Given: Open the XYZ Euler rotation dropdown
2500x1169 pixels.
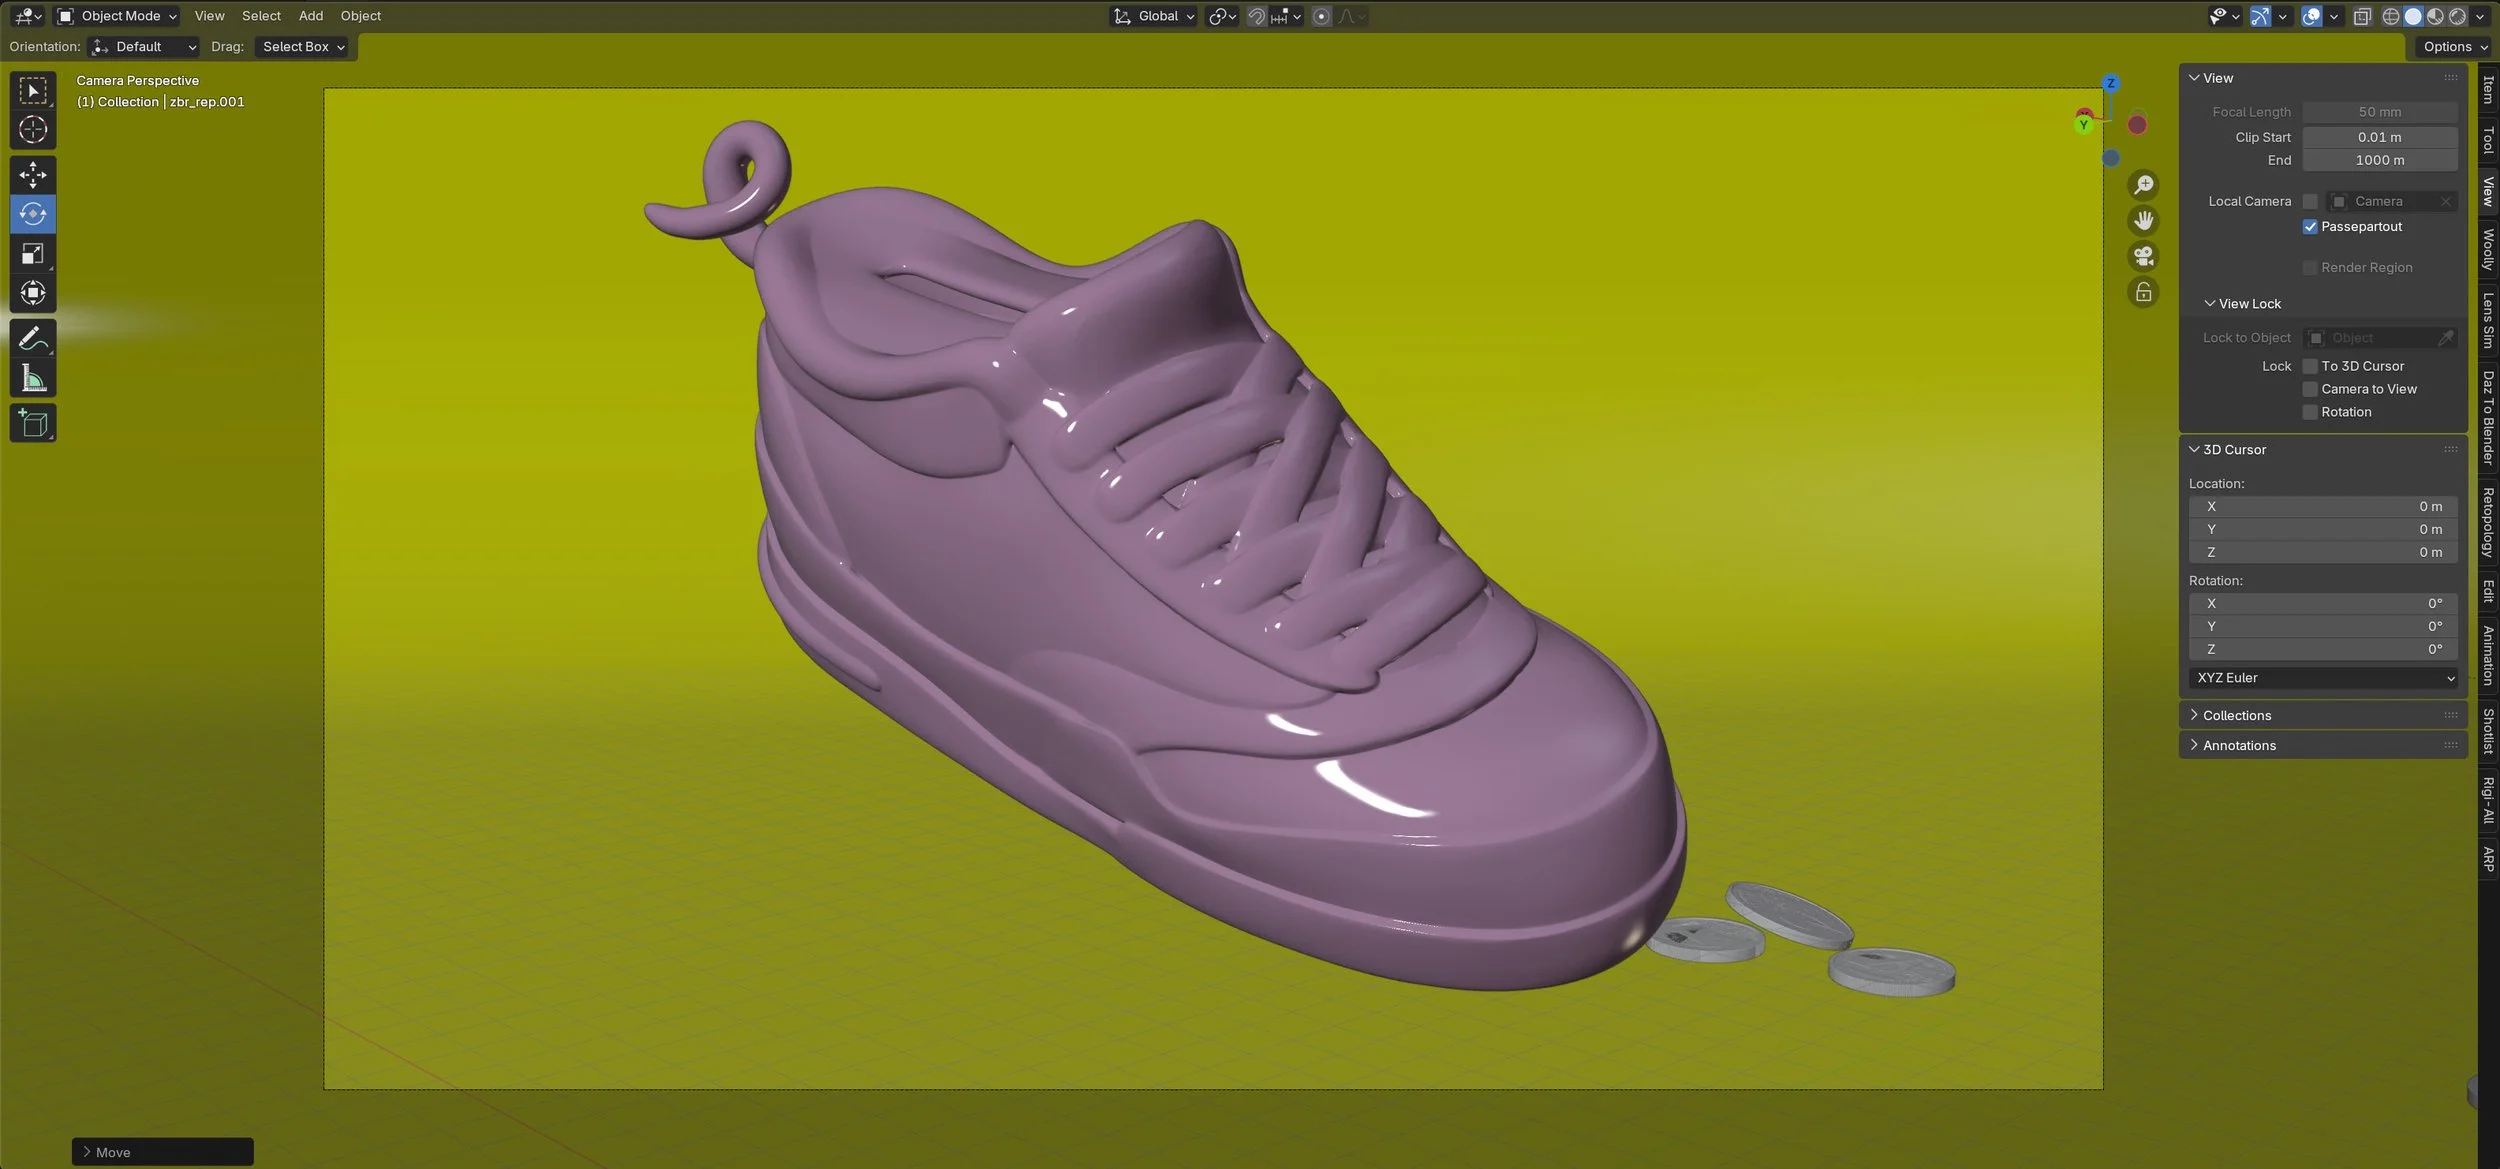Looking at the screenshot, I should pyautogui.click(x=2322, y=678).
